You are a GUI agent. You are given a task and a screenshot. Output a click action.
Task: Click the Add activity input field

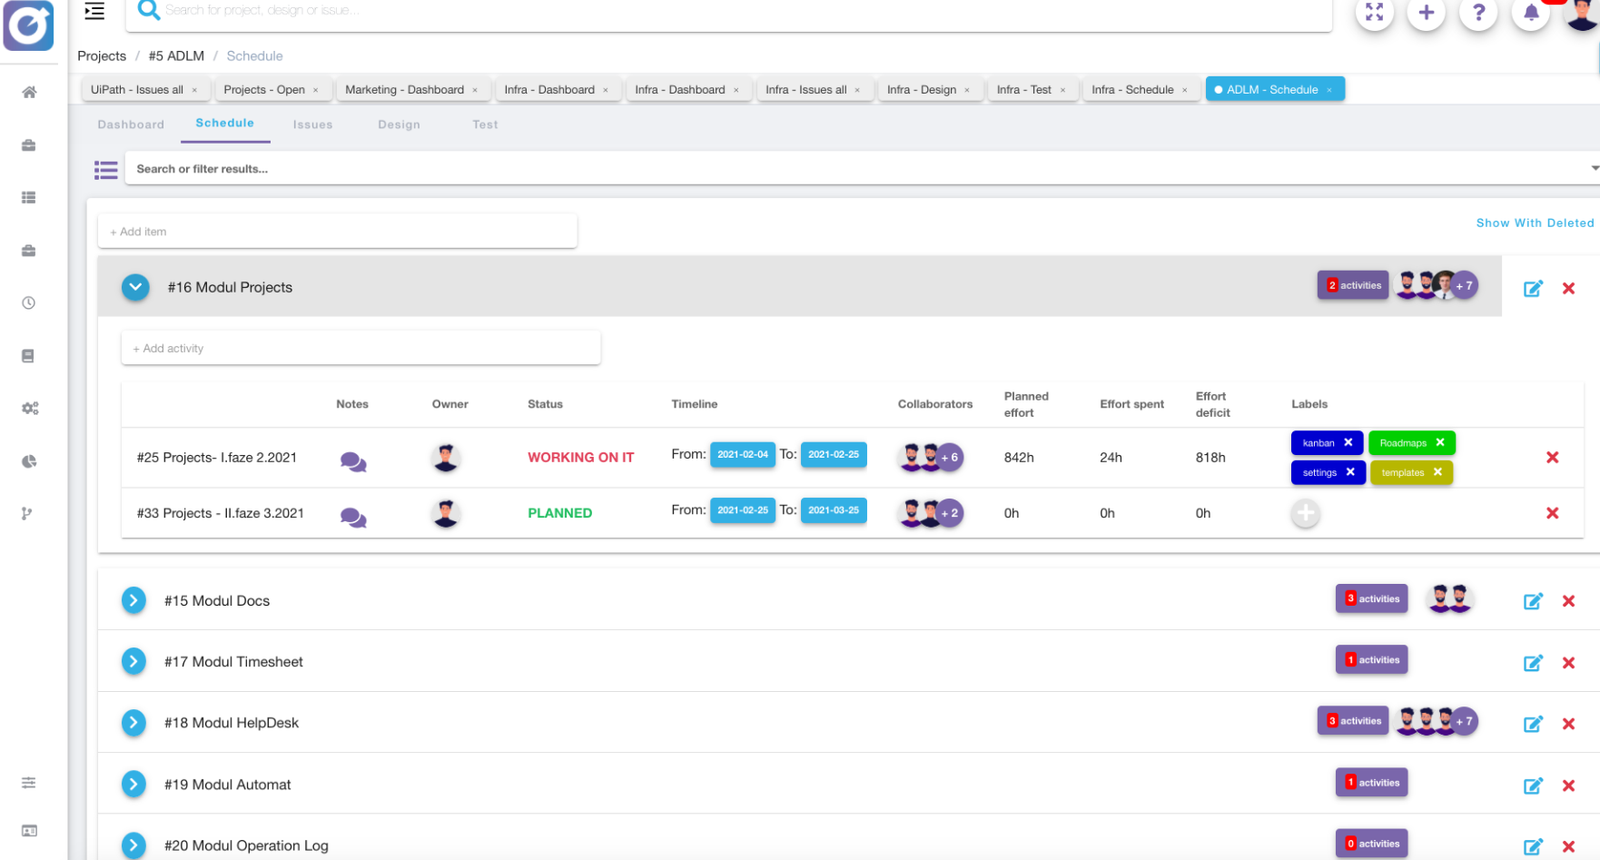[360, 349]
